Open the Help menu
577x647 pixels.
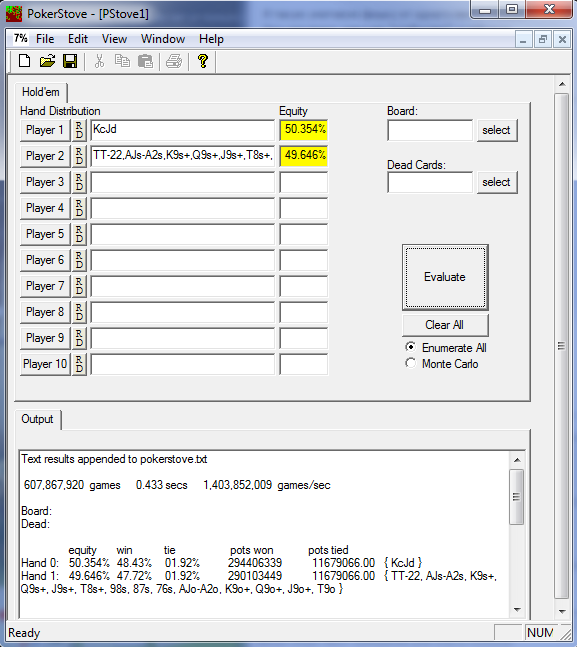click(211, 39)
